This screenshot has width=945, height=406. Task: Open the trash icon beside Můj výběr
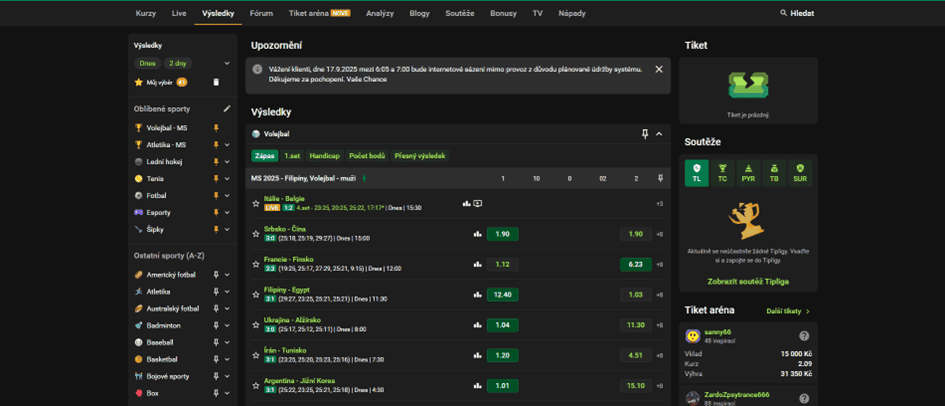(x=216, y=83)
